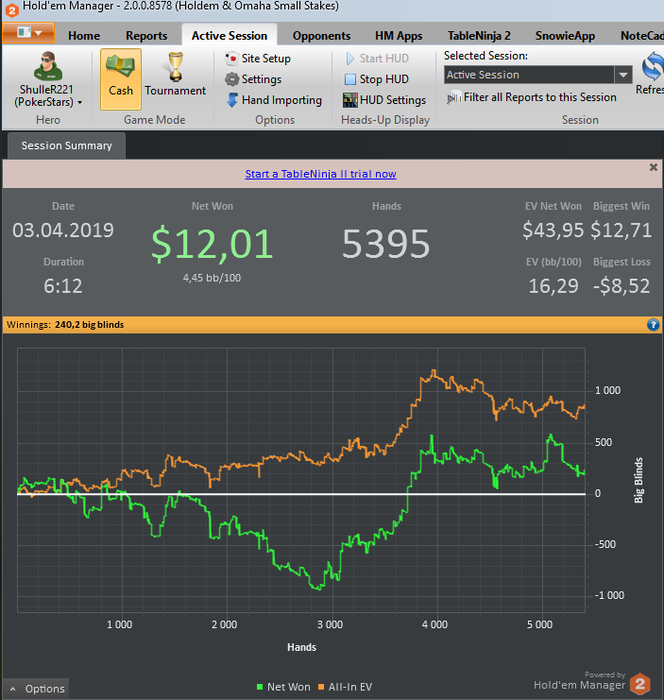The width and height of the screenshot is (664, 700).
Task: Switch to the SnowieApp tab
Action: tap(565, 36)
